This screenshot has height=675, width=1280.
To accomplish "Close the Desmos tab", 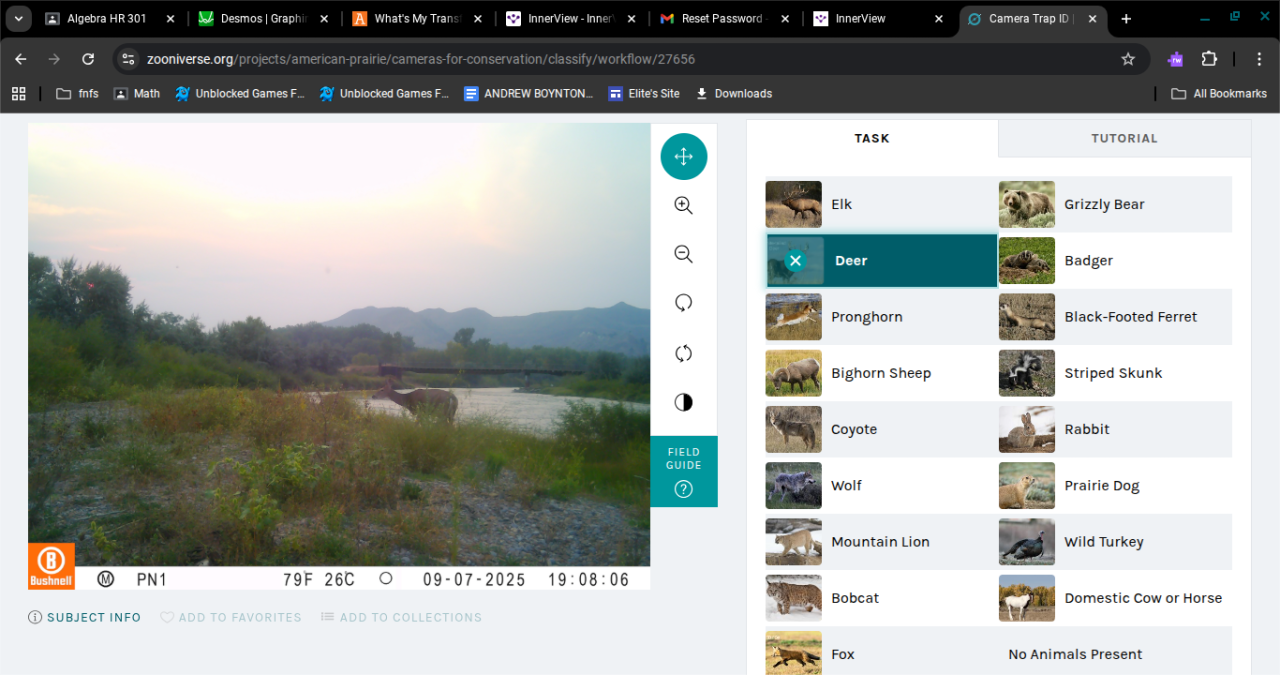I will 323,18.
